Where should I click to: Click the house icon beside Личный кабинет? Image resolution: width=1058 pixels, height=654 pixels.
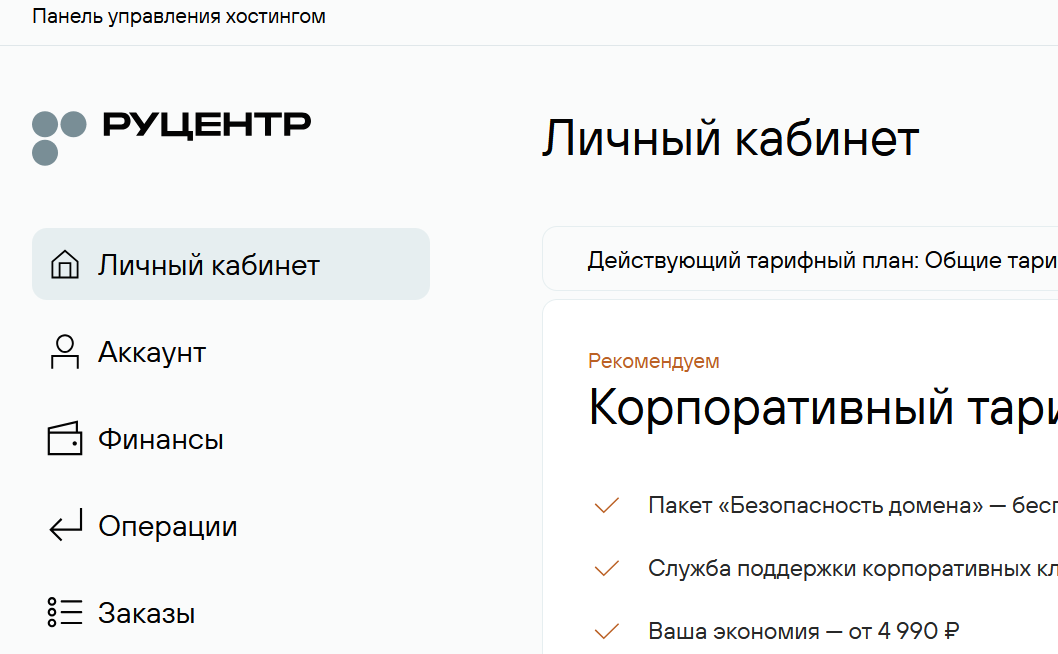point(65,265)
